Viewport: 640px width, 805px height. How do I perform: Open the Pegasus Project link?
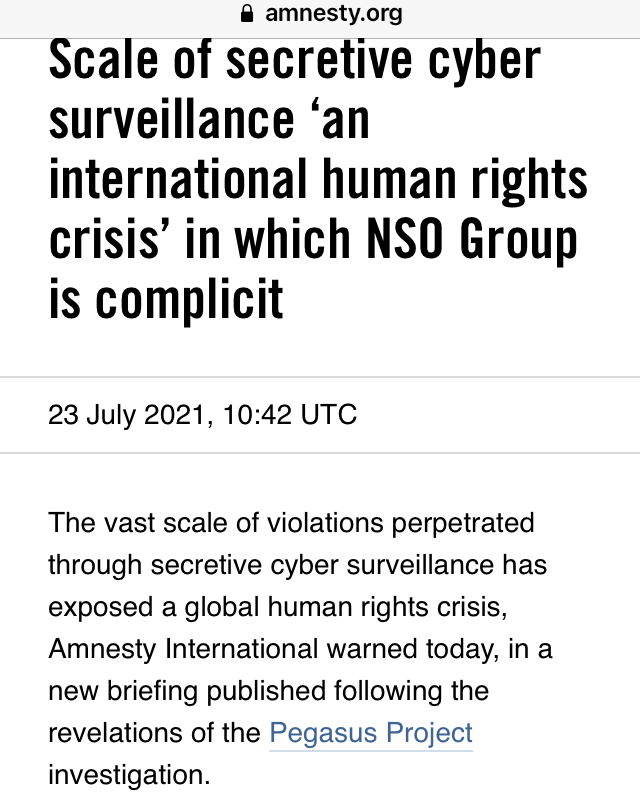[x=371, y=733]
